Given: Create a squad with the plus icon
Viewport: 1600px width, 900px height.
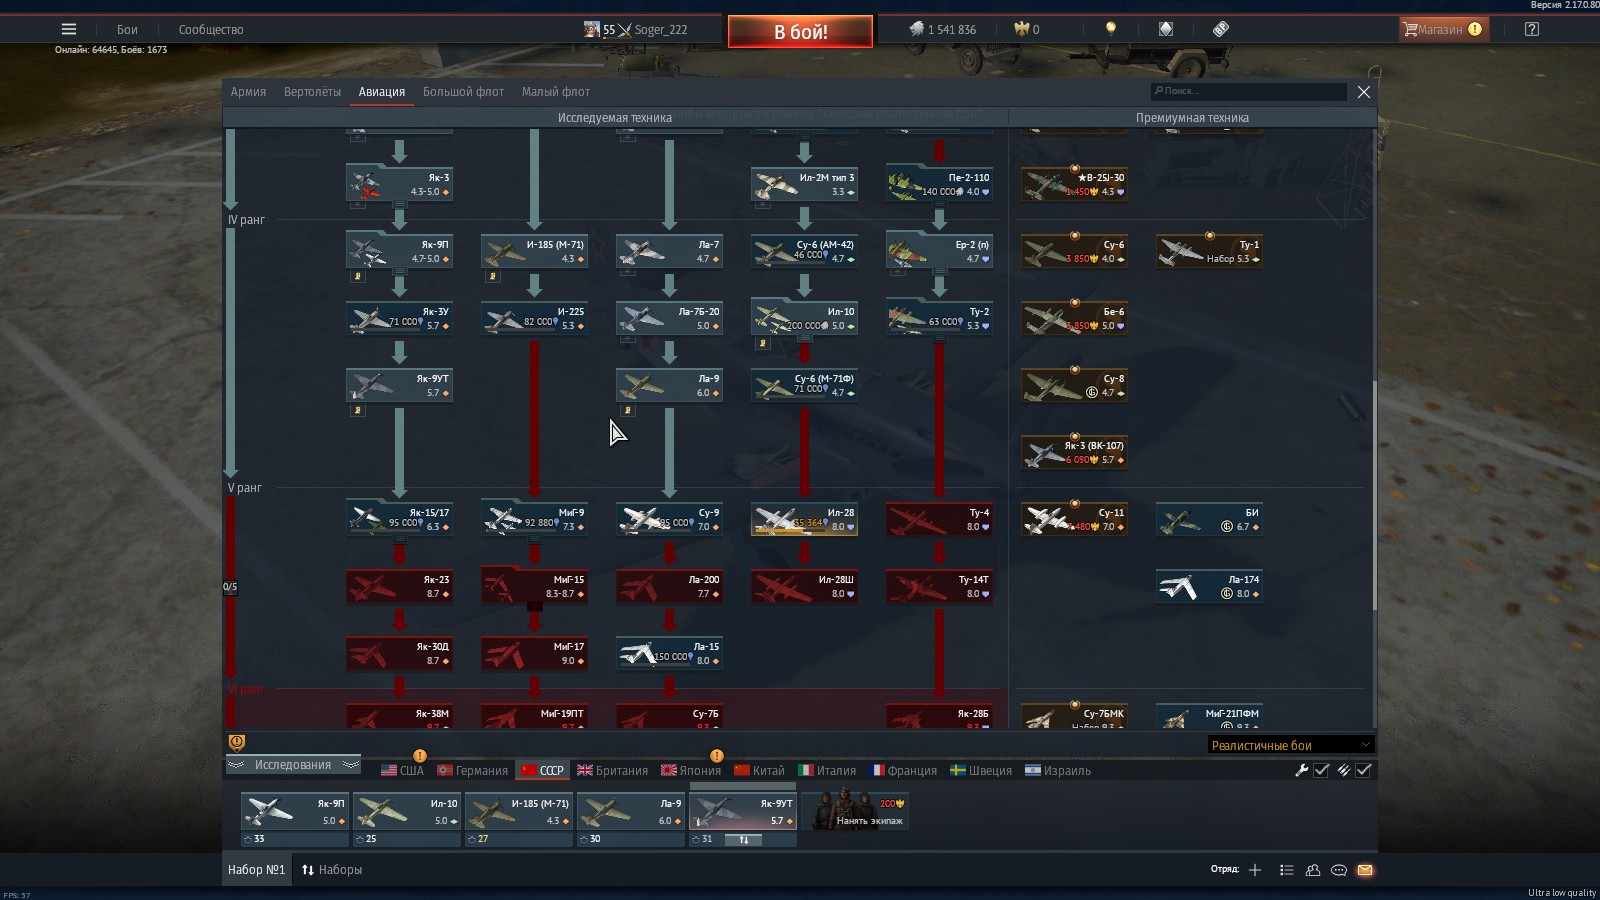Looking at the screenshot, I should tap(1255, 870).
